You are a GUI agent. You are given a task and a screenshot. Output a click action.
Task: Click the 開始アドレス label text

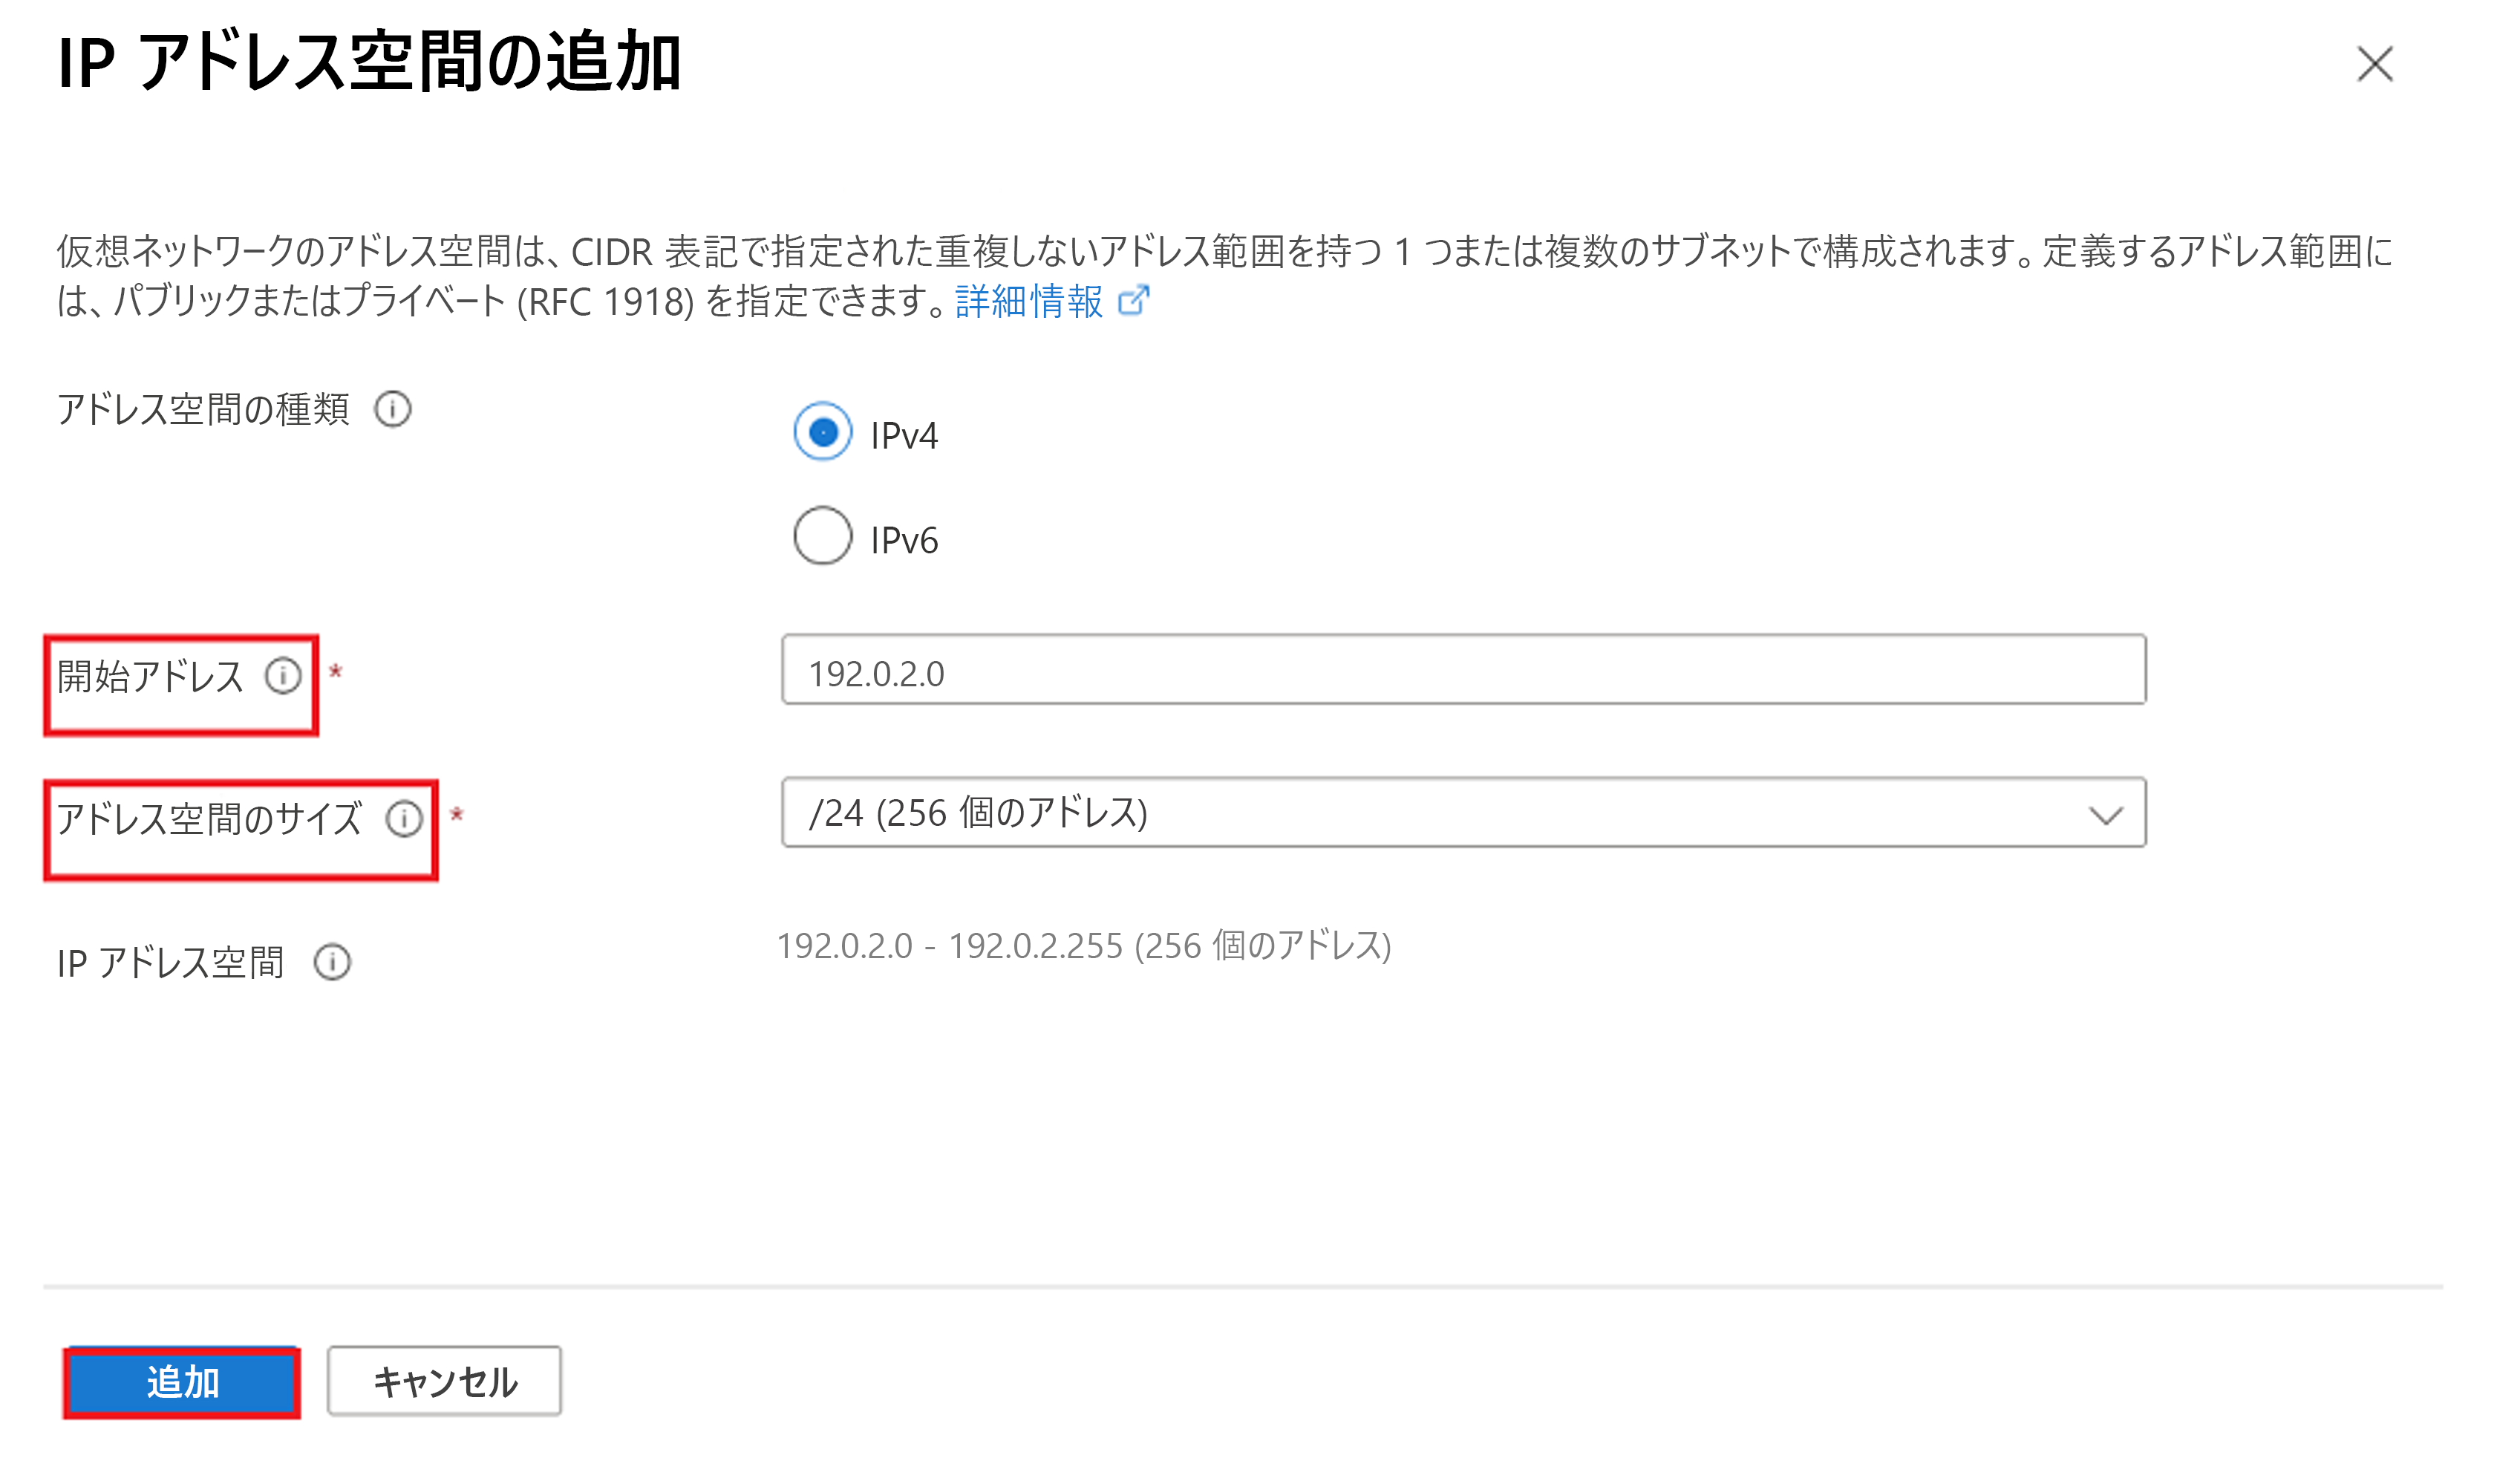pyautogui.click(x=150, y=677)
